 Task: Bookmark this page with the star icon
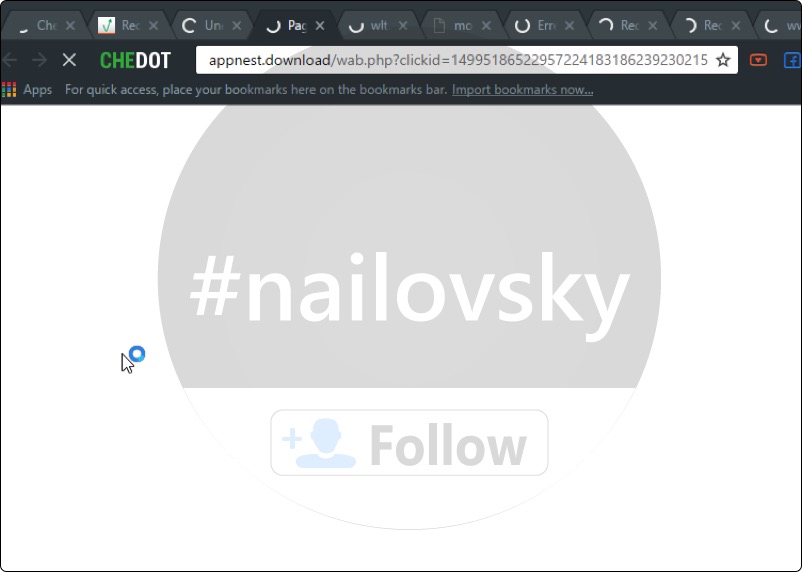point(723,60)
